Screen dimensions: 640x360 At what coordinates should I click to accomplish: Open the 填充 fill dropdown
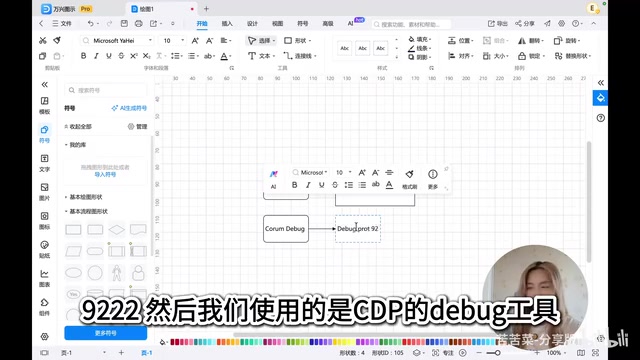(x=419, y=39)
